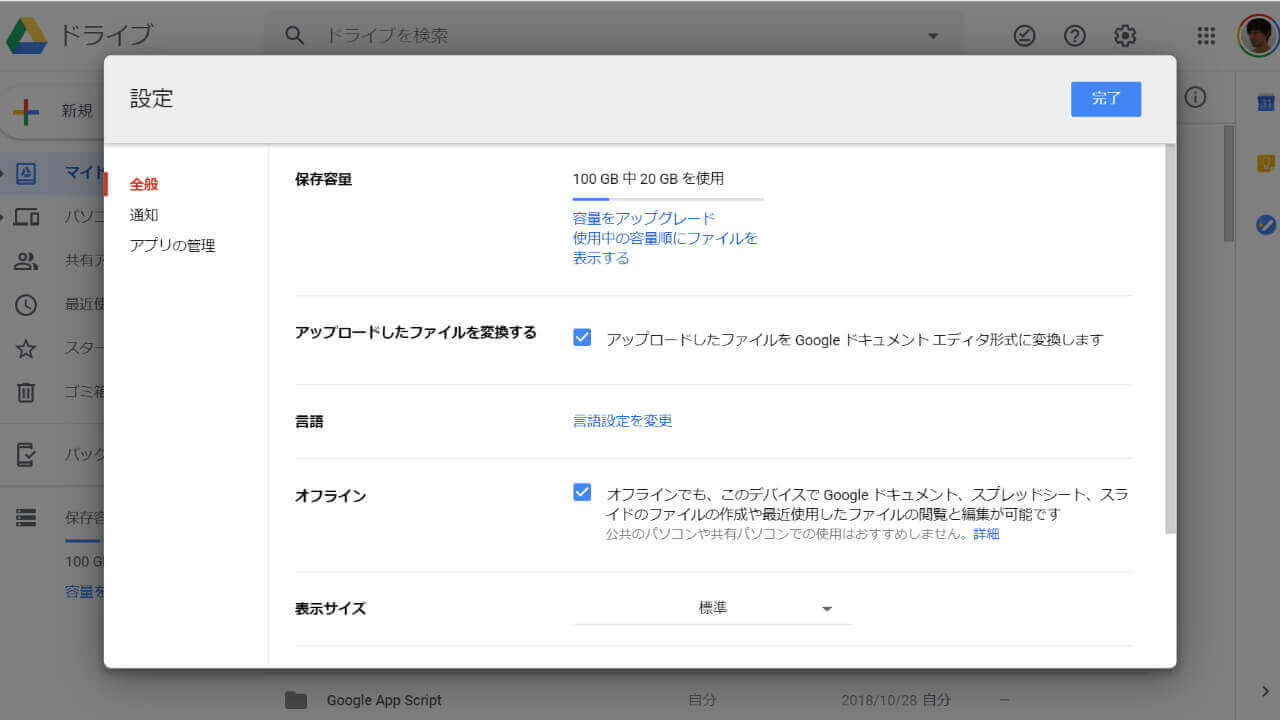Click the storage usage progress bar
1280x720 pixels.
tap(667, 200)
